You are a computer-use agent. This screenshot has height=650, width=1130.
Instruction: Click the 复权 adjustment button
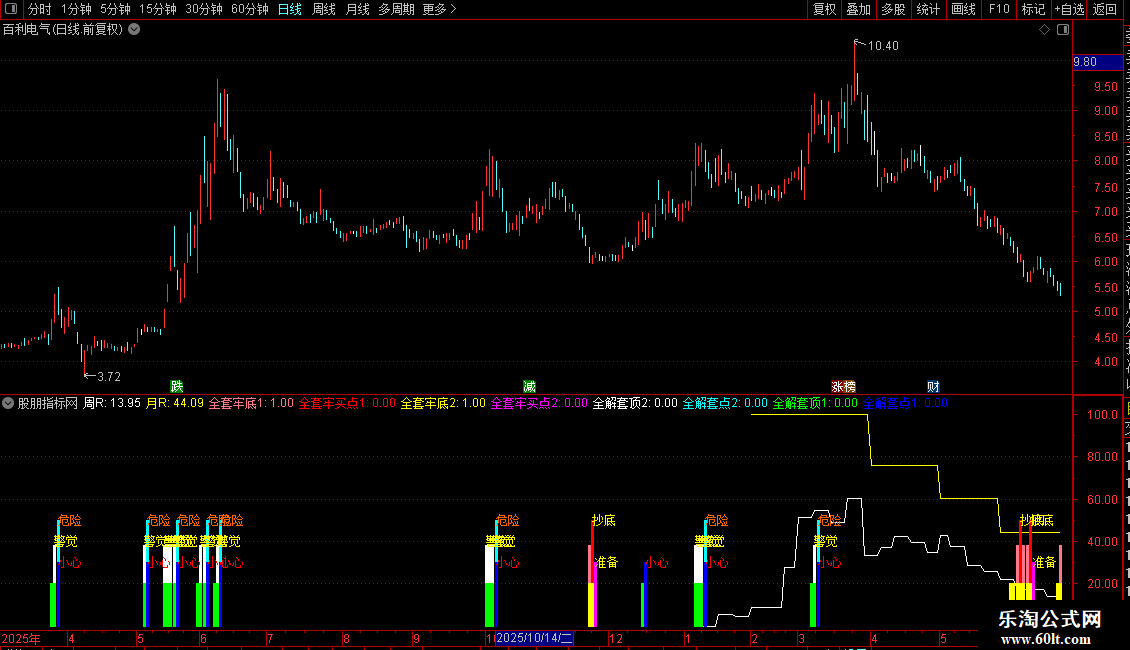[824, 9]
